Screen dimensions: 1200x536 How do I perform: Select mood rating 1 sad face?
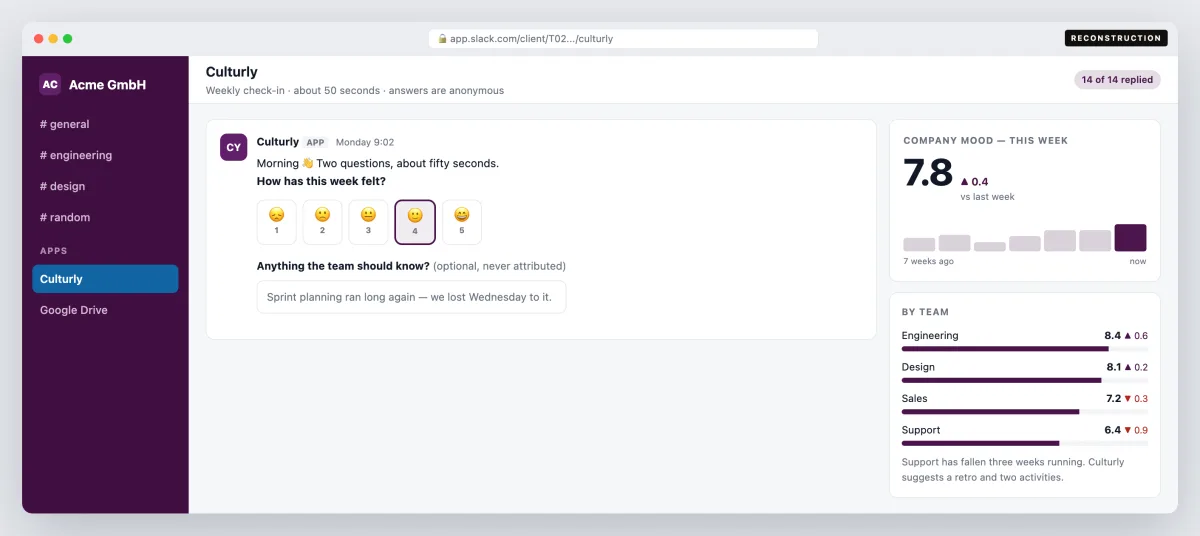276,222
